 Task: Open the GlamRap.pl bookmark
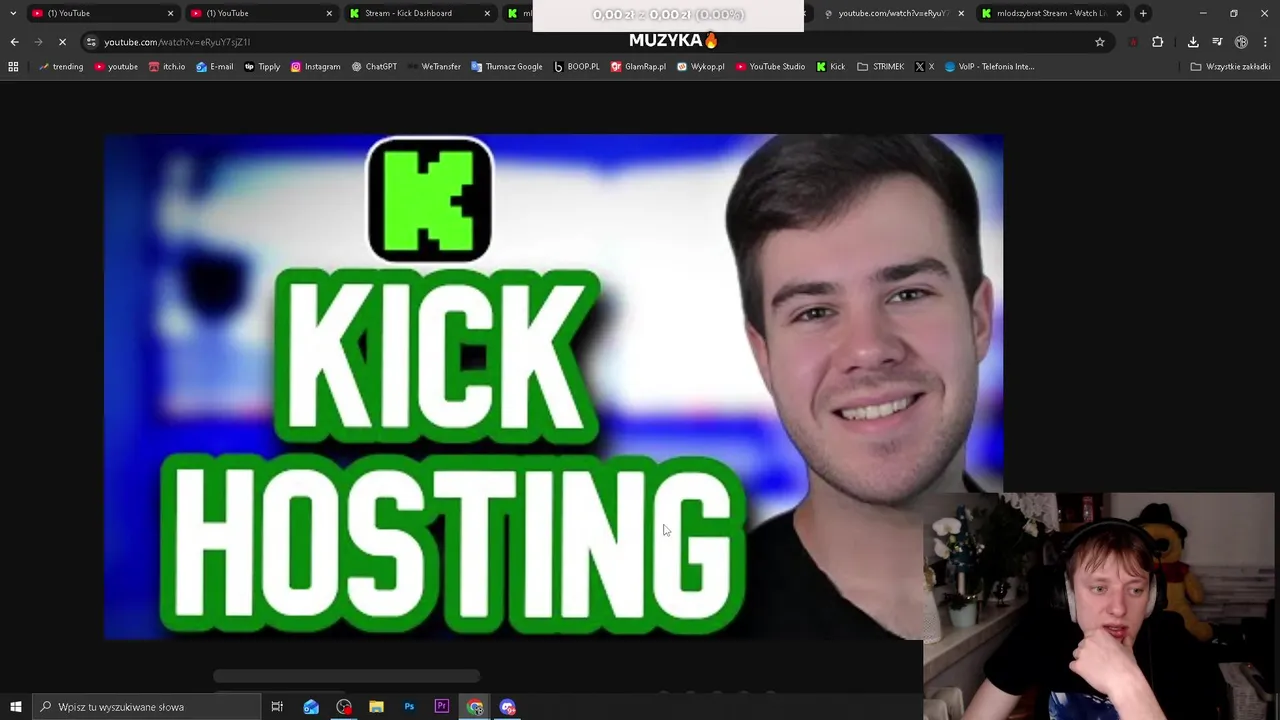pos(638,67)
